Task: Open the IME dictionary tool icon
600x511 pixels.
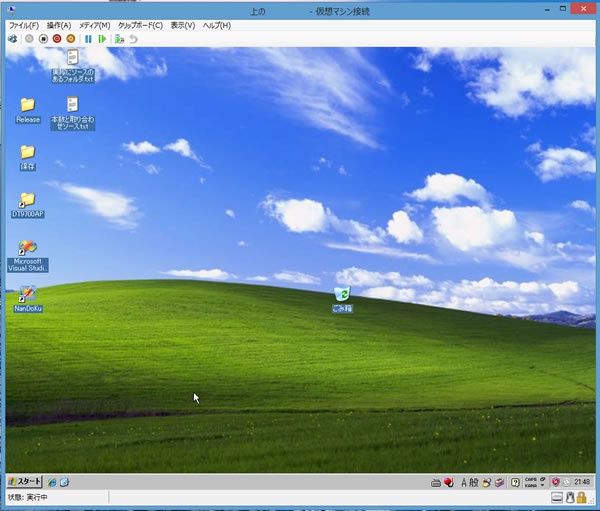Action: 499,482
